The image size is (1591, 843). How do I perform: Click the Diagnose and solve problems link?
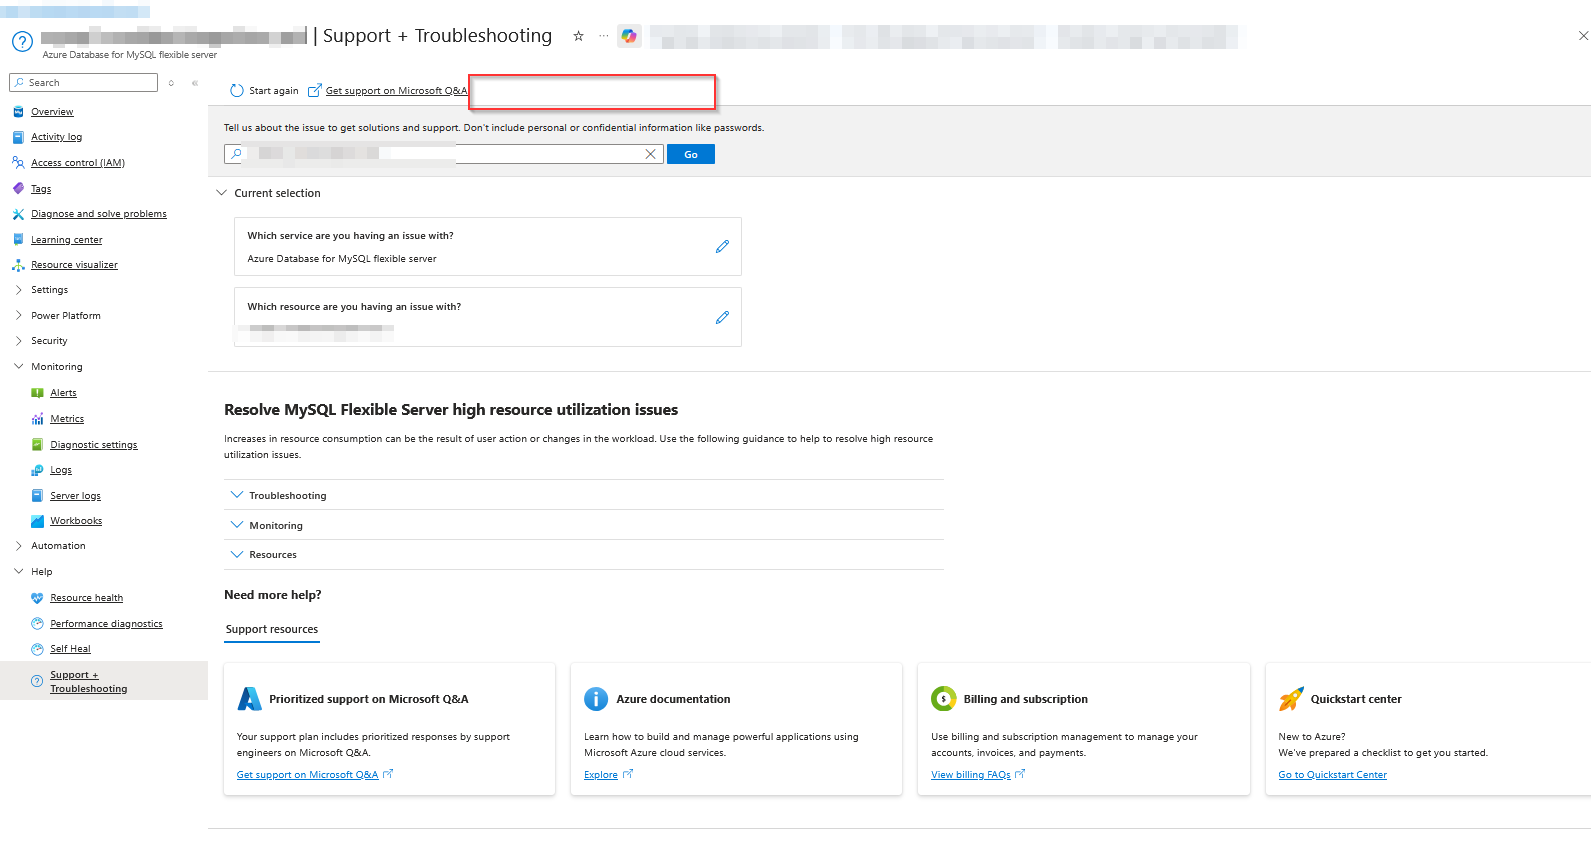pyautogui.click(x=99, y=214)
